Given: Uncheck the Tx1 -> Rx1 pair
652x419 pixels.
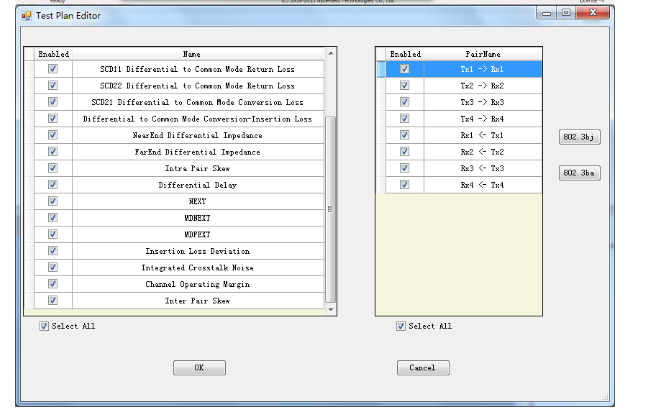Looking at the screenshot, I should click(x=405, y=69).
